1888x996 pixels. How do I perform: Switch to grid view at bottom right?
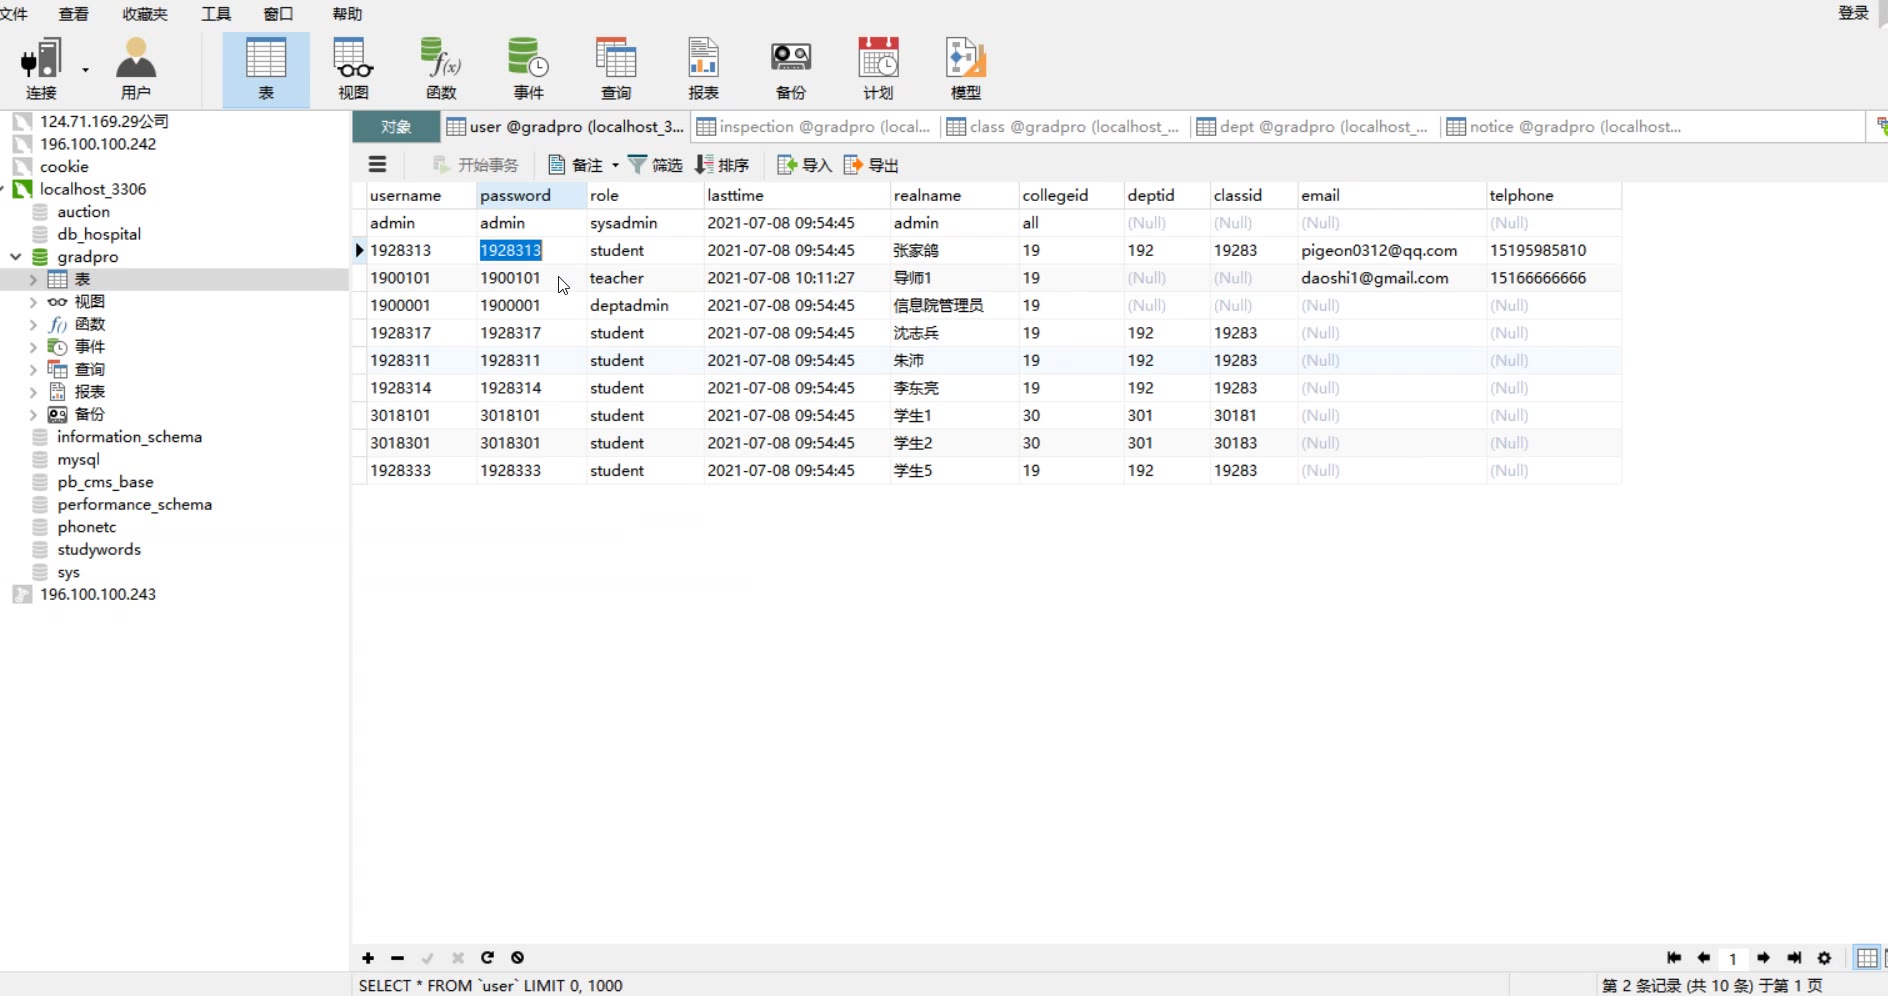coord(1866,958)
